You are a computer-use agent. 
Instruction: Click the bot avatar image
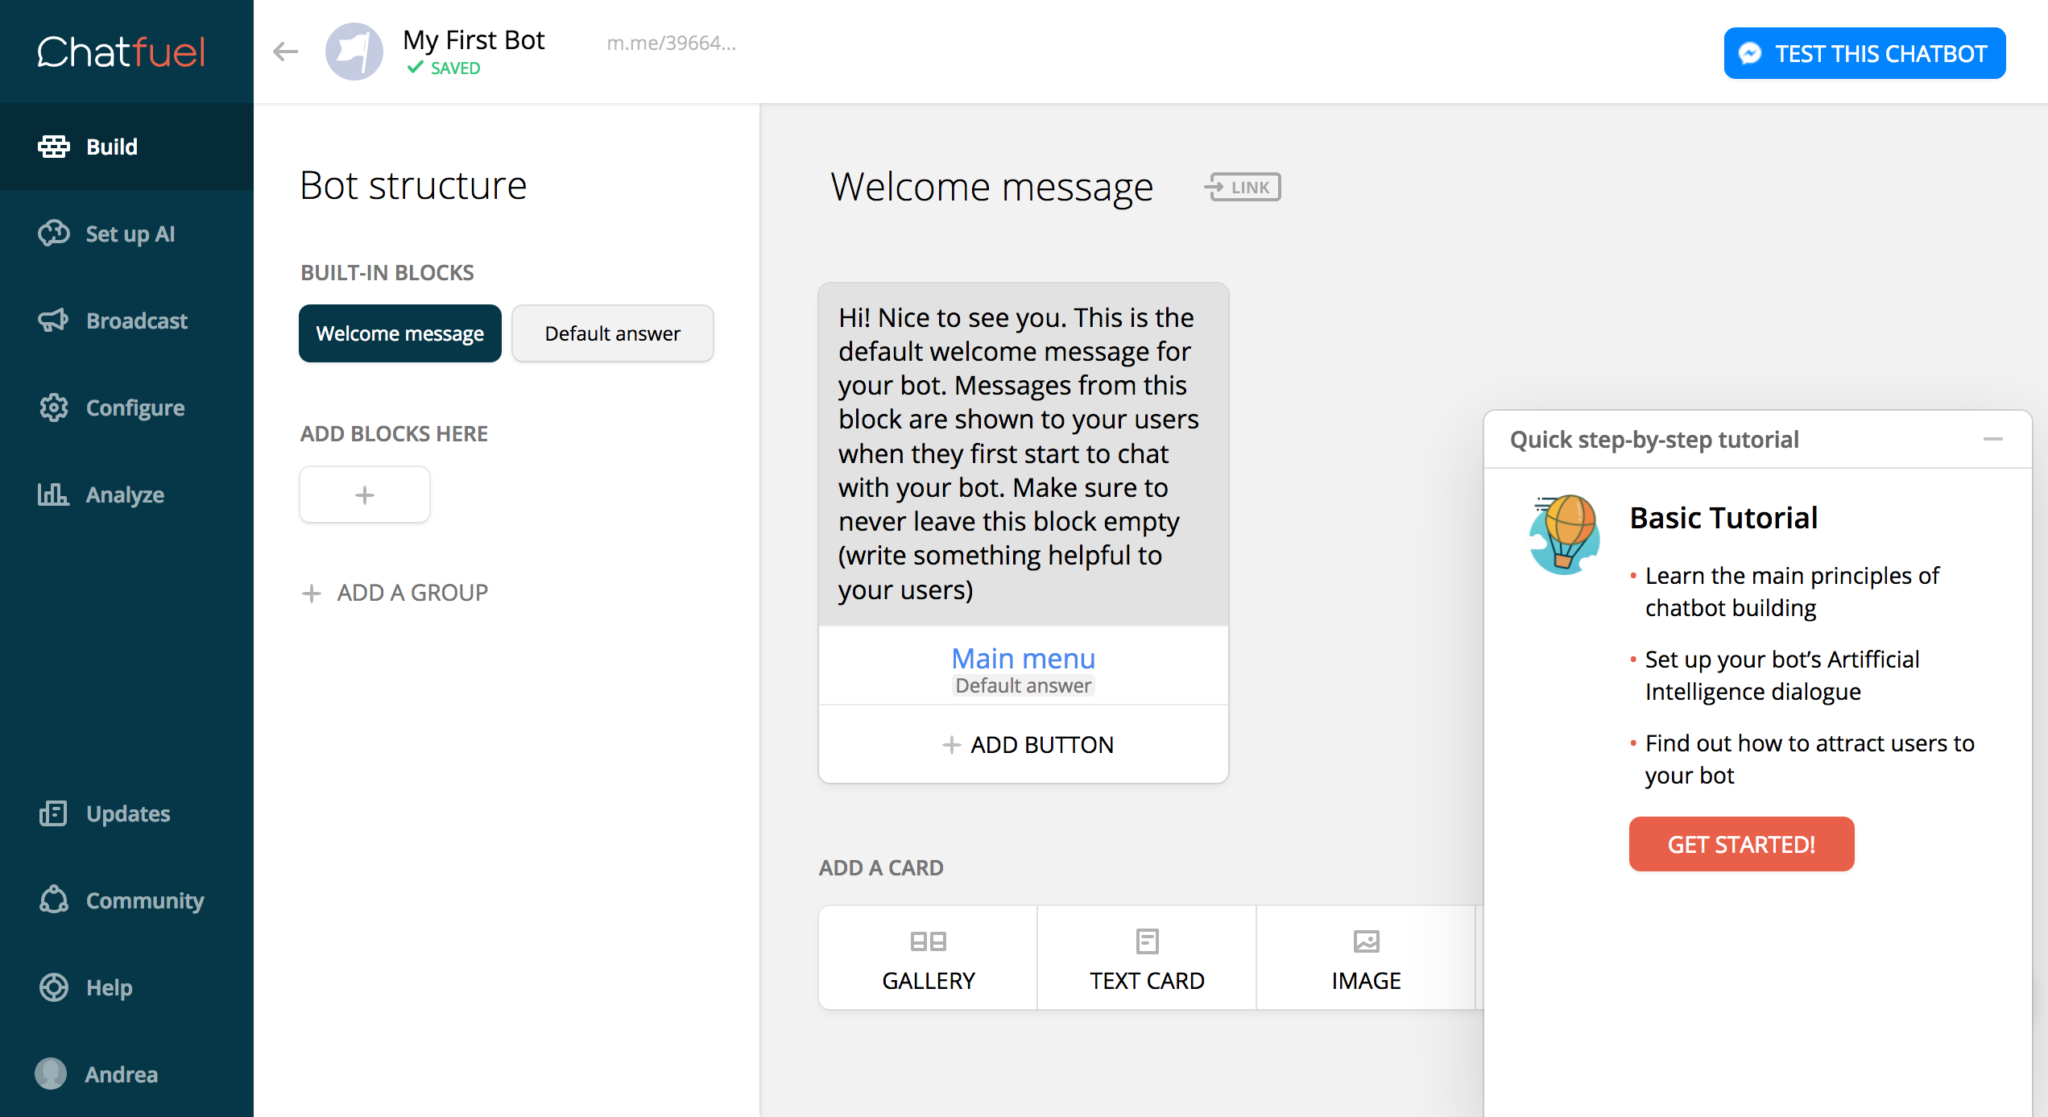pos(354,51)
